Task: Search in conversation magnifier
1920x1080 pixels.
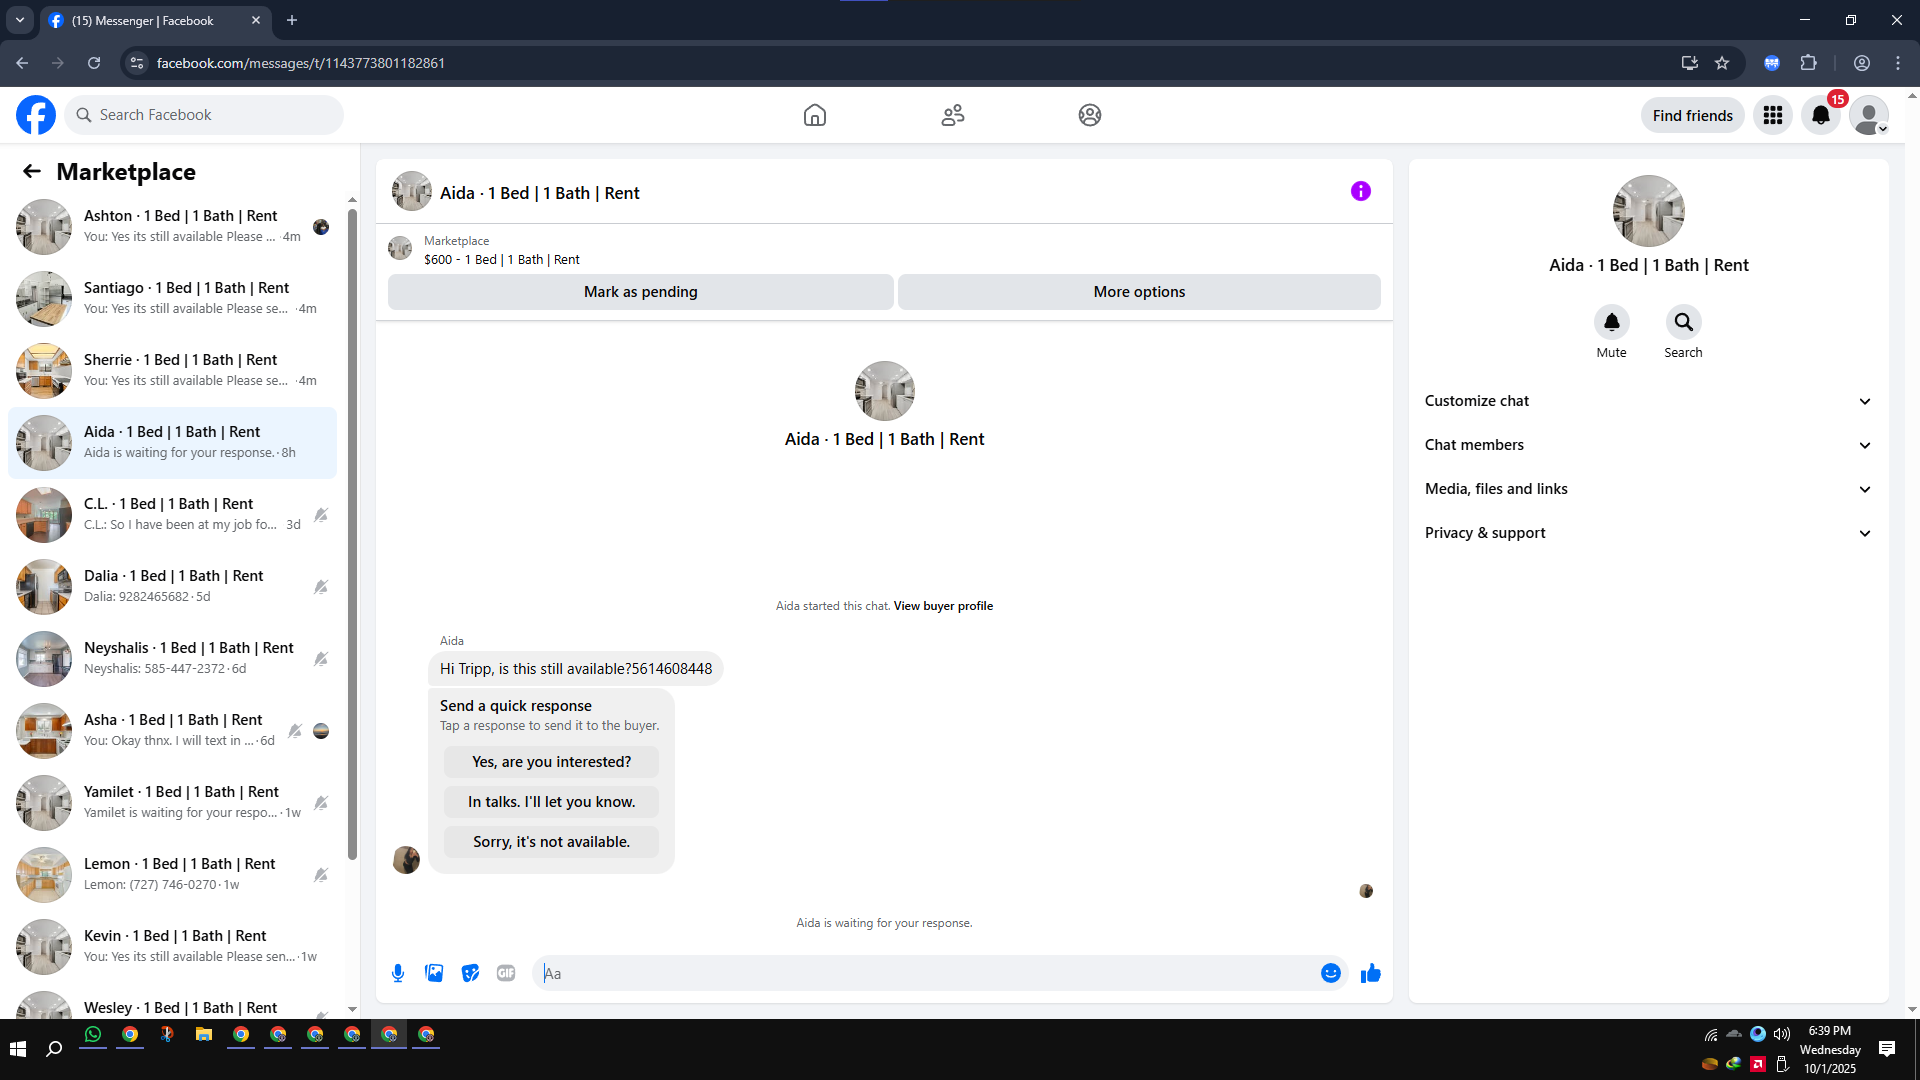Action: click(x=1684, y=322)
